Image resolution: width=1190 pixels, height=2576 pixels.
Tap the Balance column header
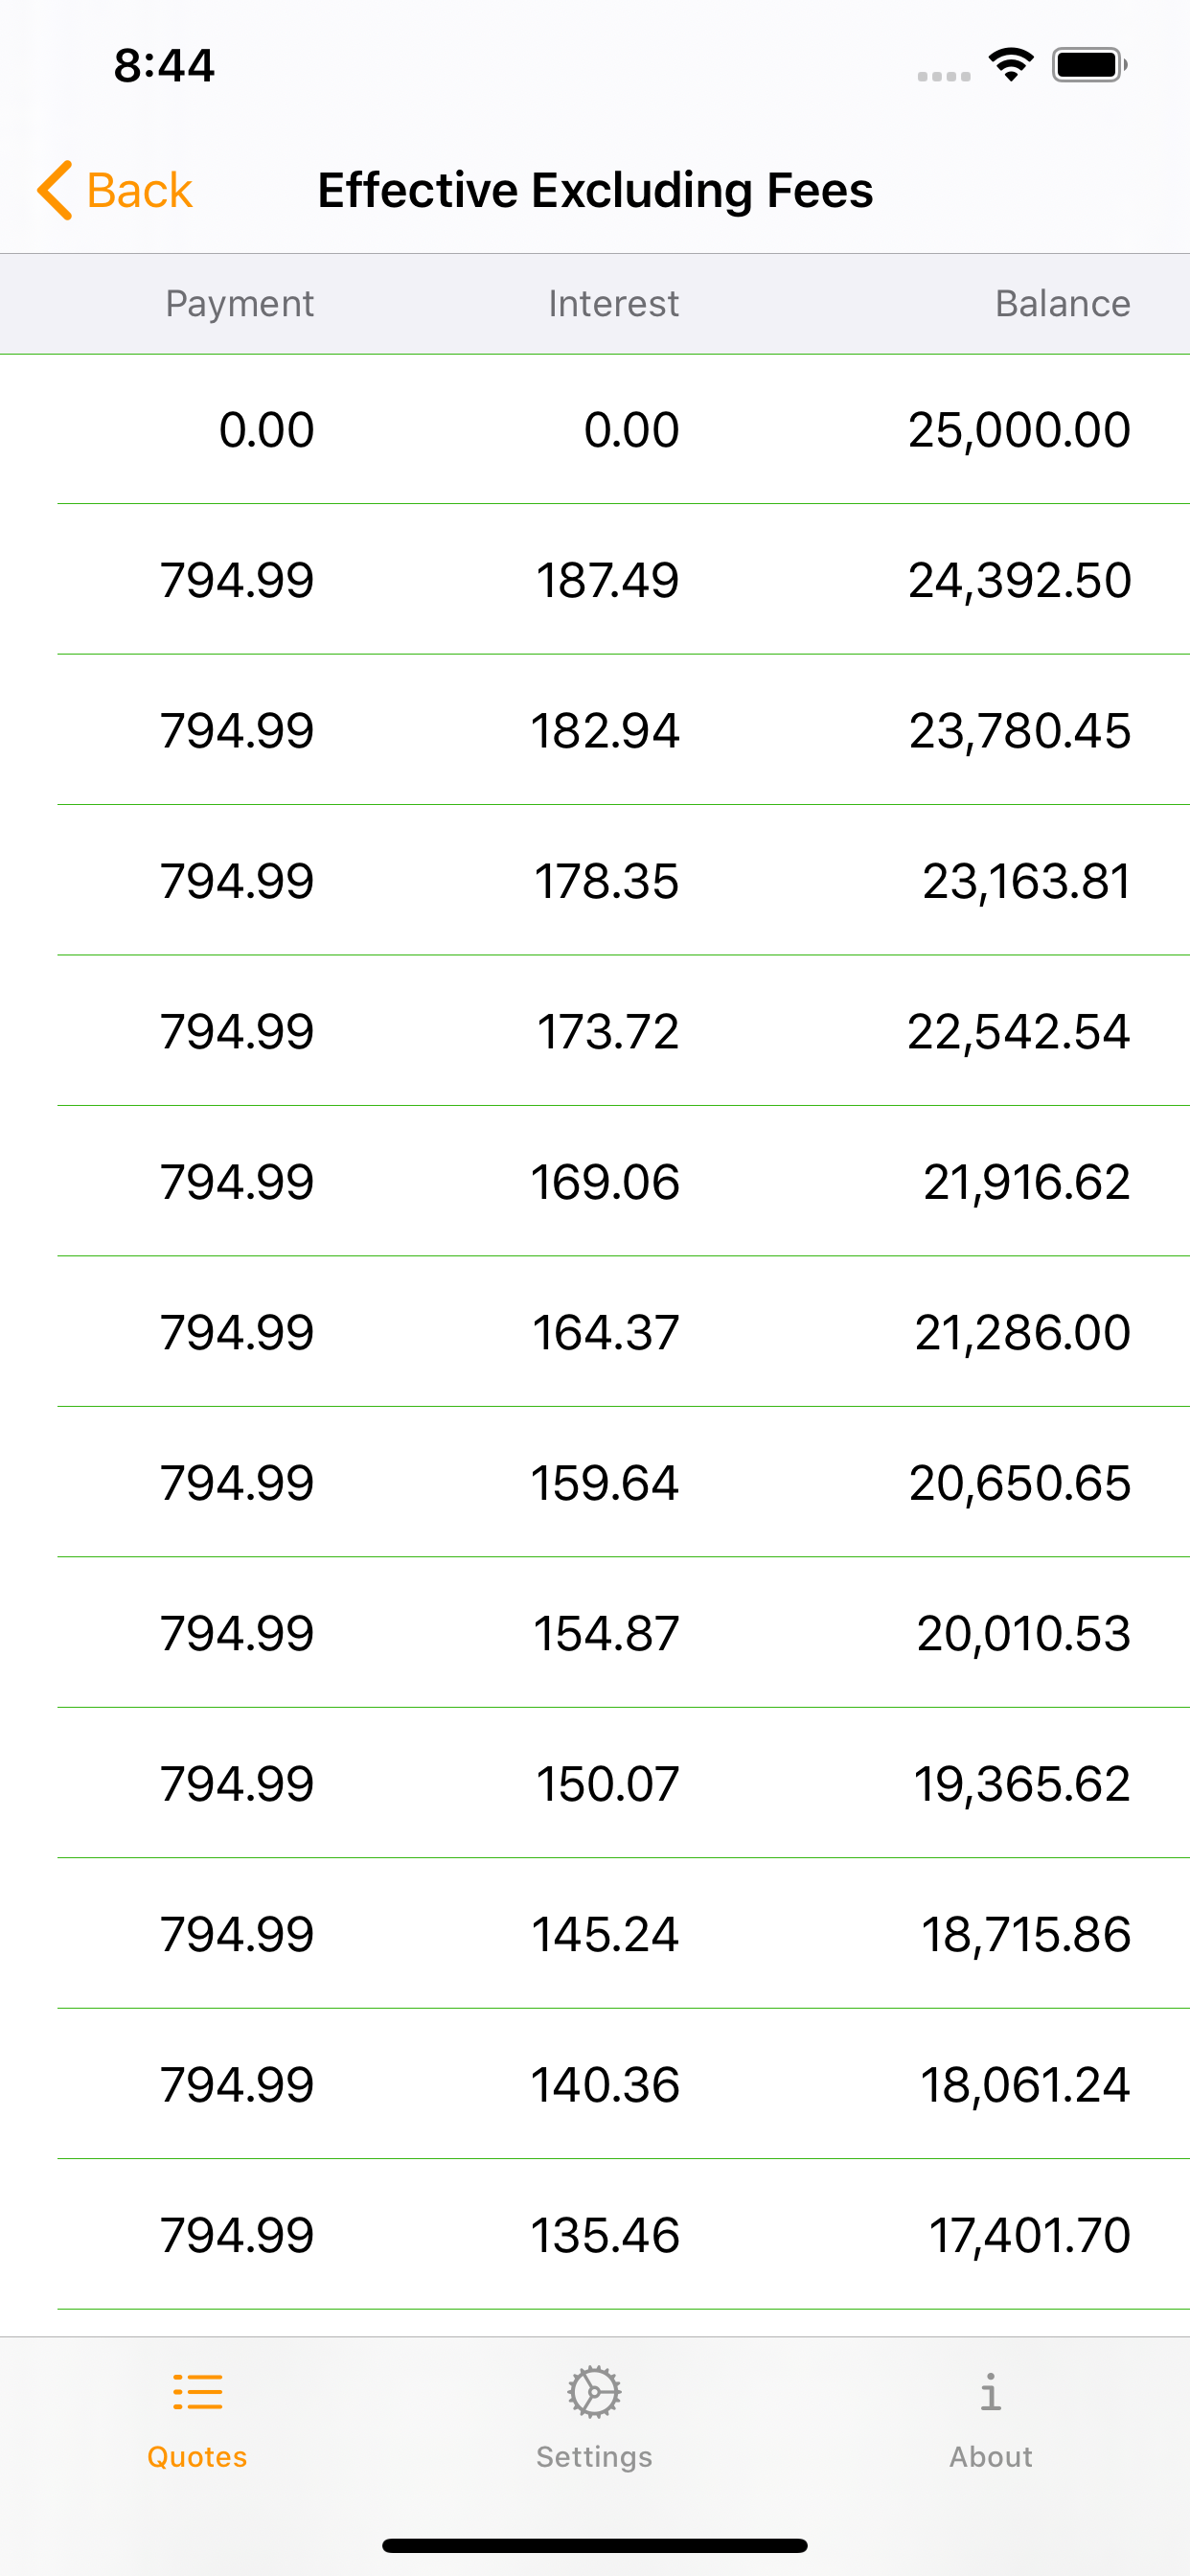1062,304
